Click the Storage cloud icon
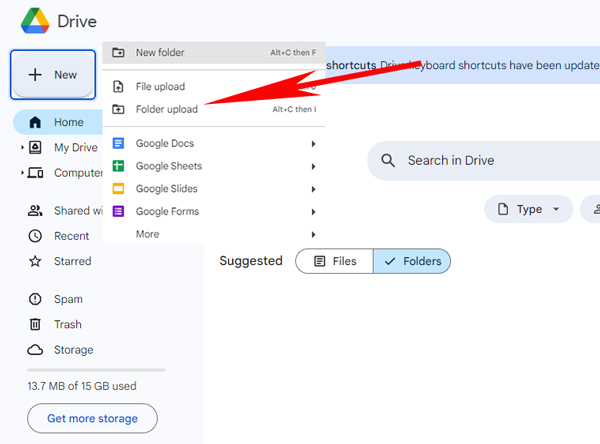The image size is (600, 444). (x=35, y=350)
